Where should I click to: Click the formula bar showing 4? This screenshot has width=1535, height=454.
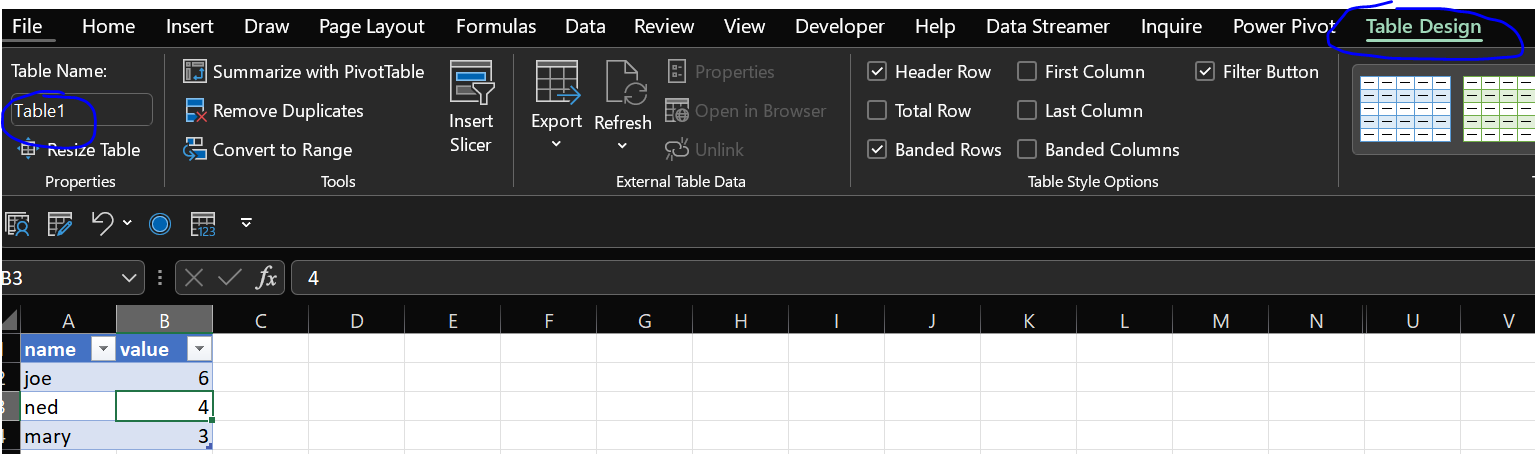click(912, 278)
